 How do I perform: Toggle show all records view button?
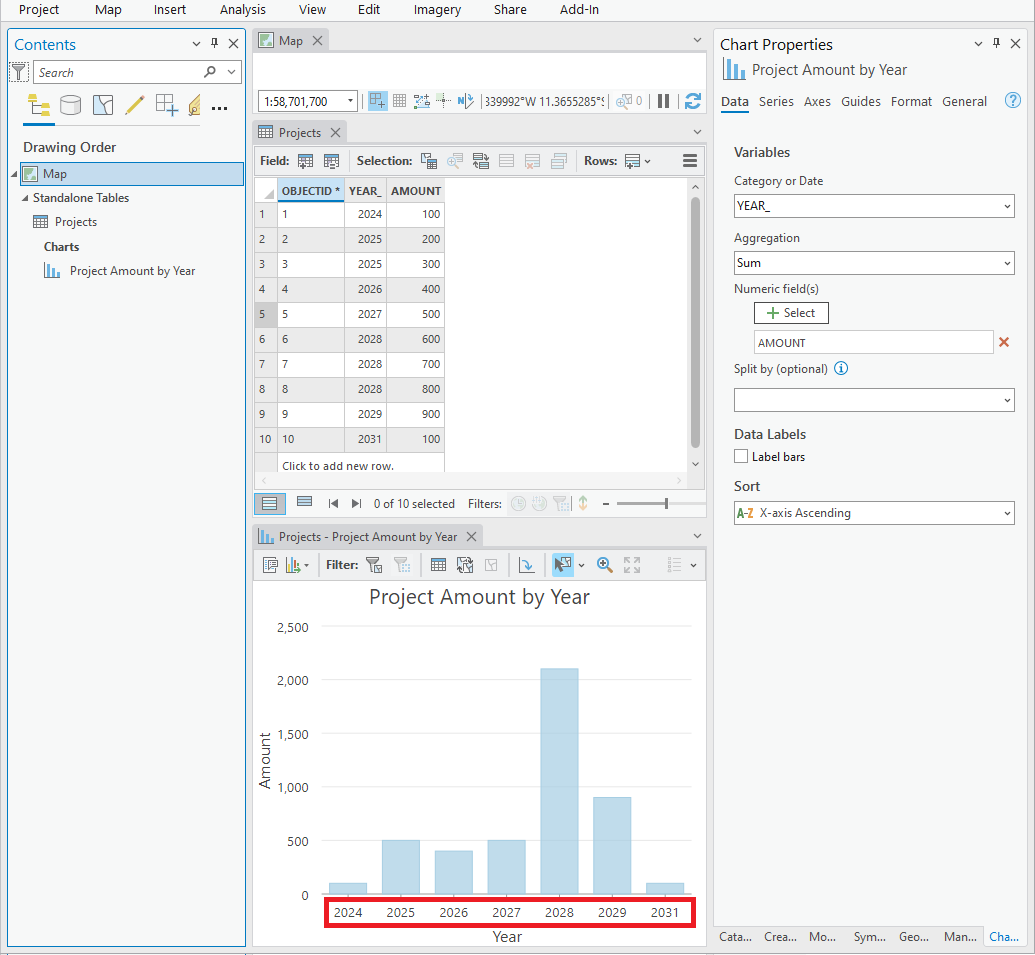point(269,504)
